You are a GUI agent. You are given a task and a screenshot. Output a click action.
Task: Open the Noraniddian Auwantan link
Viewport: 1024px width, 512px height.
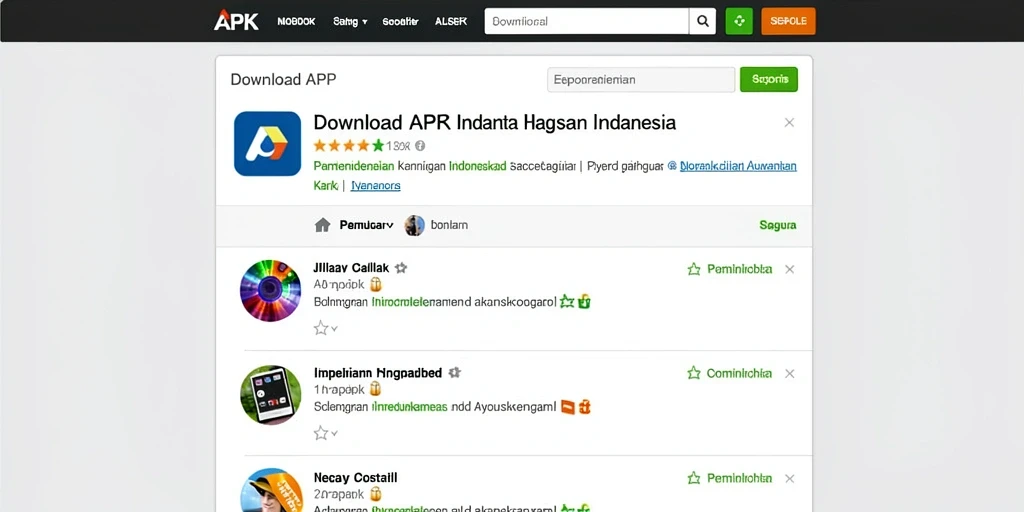click(x=738, y=166)
